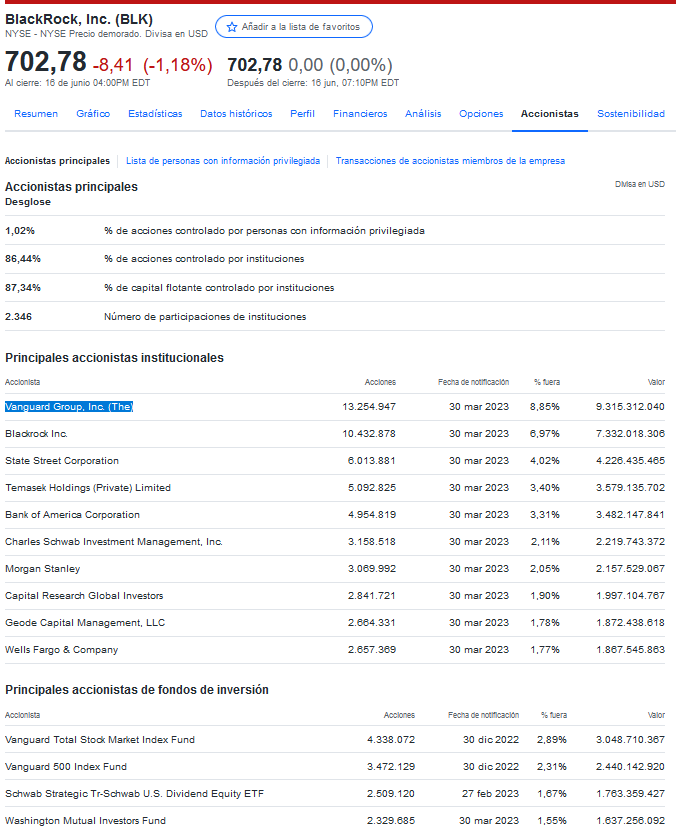Image resolution: width=676 pixels, height=830 pixels.
Task: Click the 1,02% insiders percentage
Action: tap(20, 231)
